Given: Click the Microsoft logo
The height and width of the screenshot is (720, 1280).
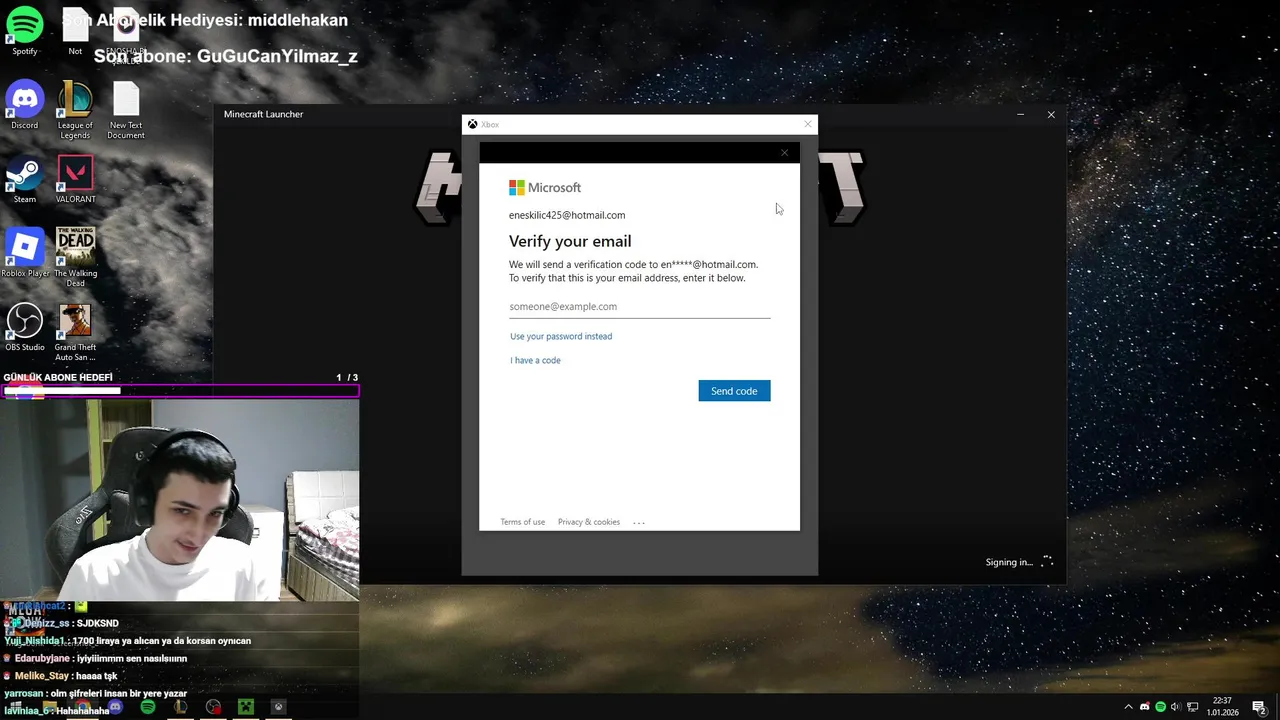Looking at the screenshot, I should 544,187.
